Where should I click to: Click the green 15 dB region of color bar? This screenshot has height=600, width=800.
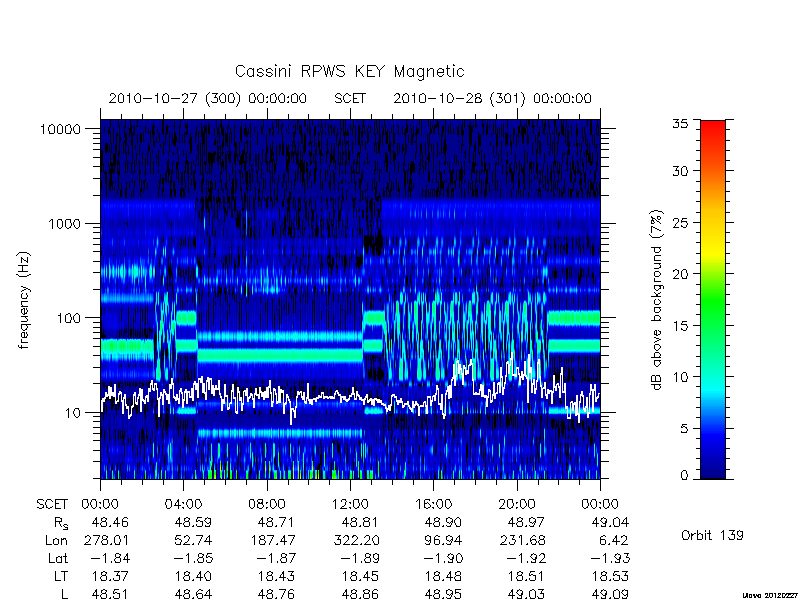tap(713, 325)
